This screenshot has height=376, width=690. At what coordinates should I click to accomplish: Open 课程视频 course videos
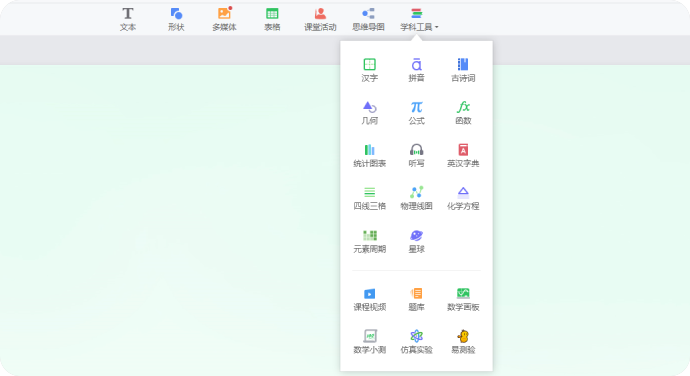(370, 299)
